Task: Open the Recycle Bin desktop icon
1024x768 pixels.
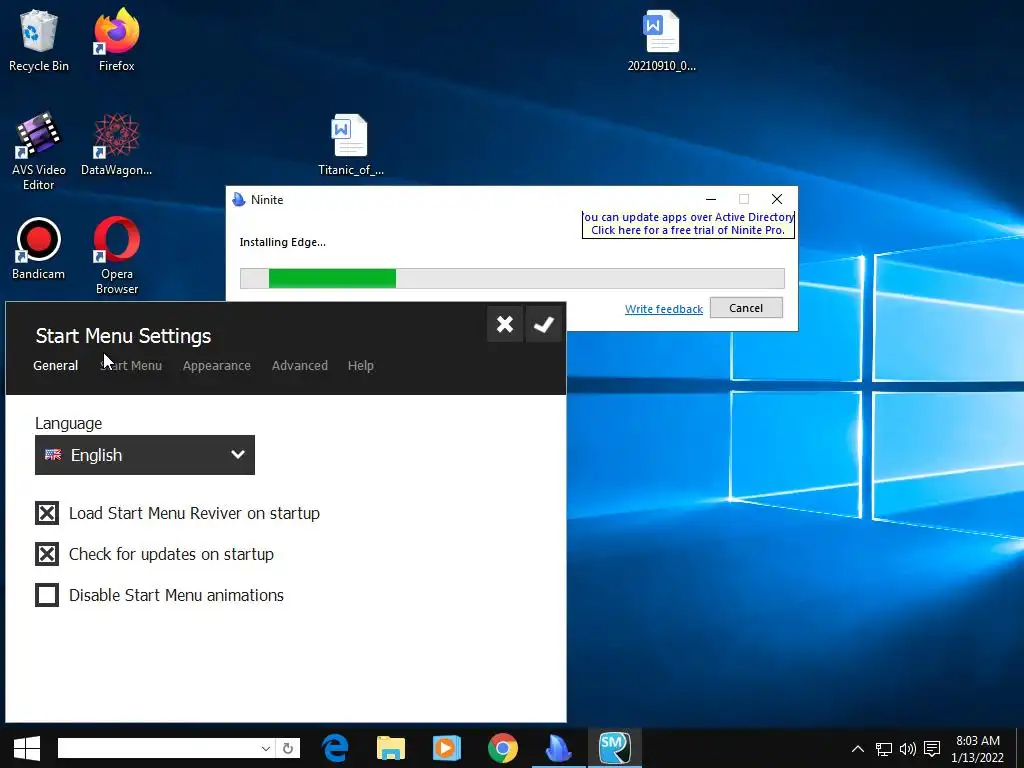Action: (x=39, y=40)
